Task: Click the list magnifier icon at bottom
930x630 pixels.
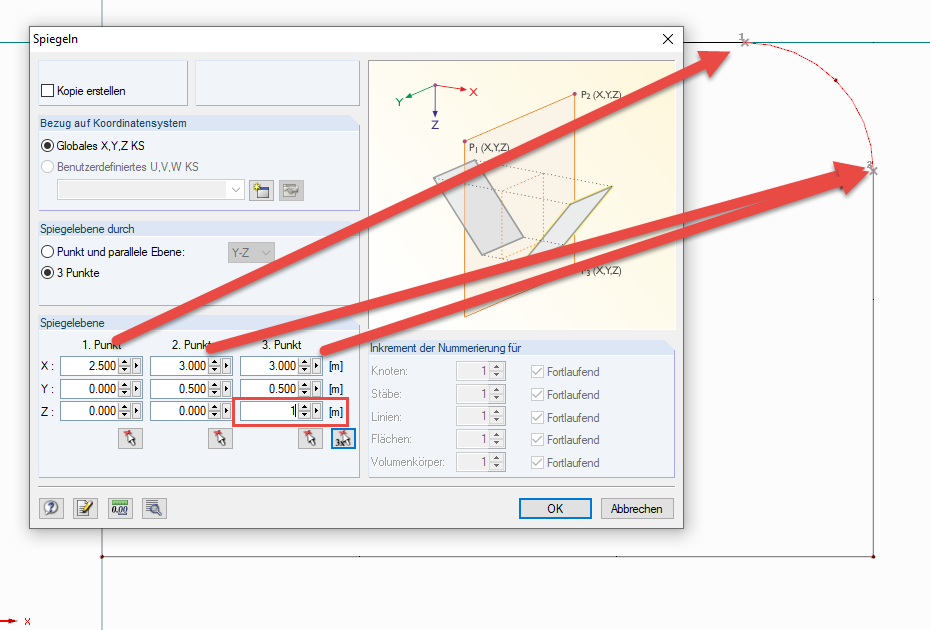Action: [x=154, y=508]
